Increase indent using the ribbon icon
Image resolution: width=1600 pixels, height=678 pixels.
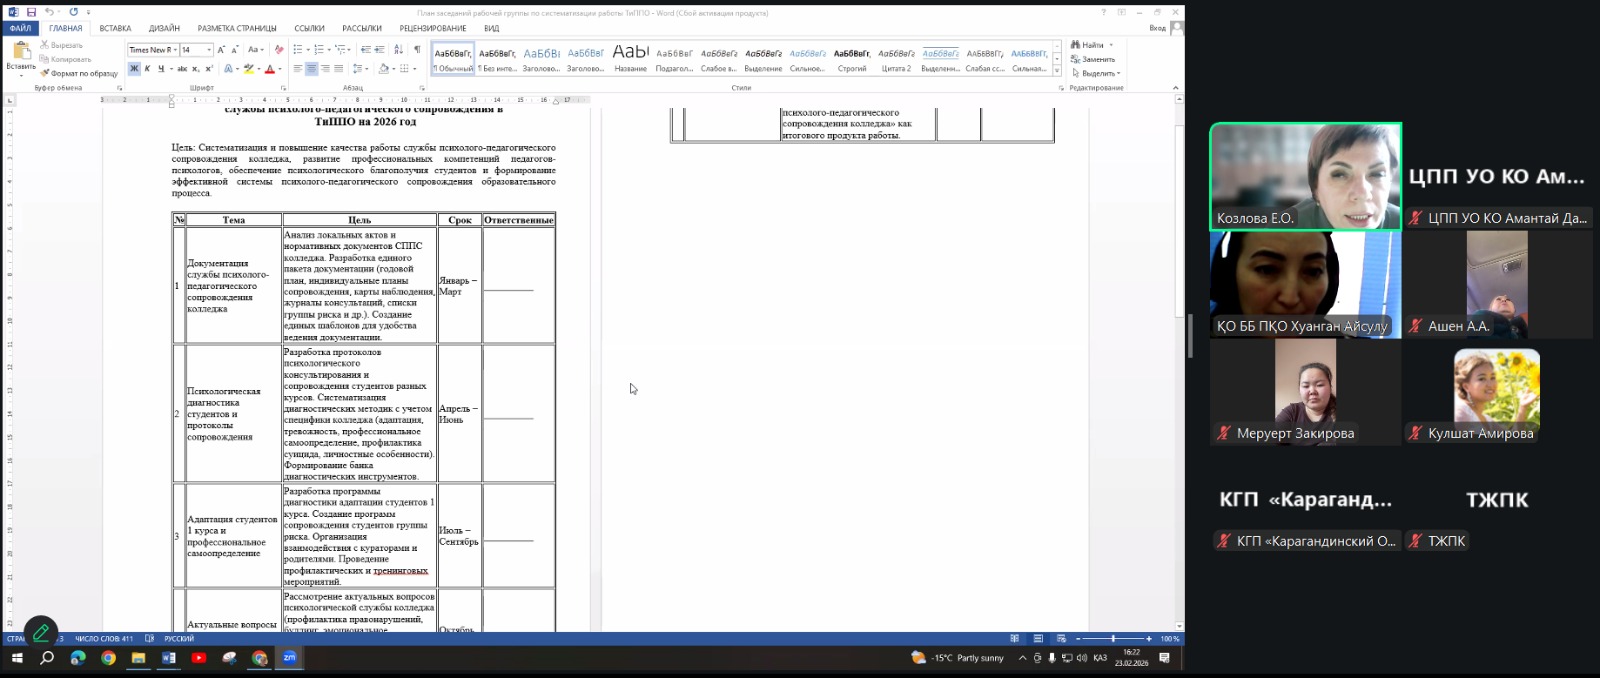pos(381,49)
